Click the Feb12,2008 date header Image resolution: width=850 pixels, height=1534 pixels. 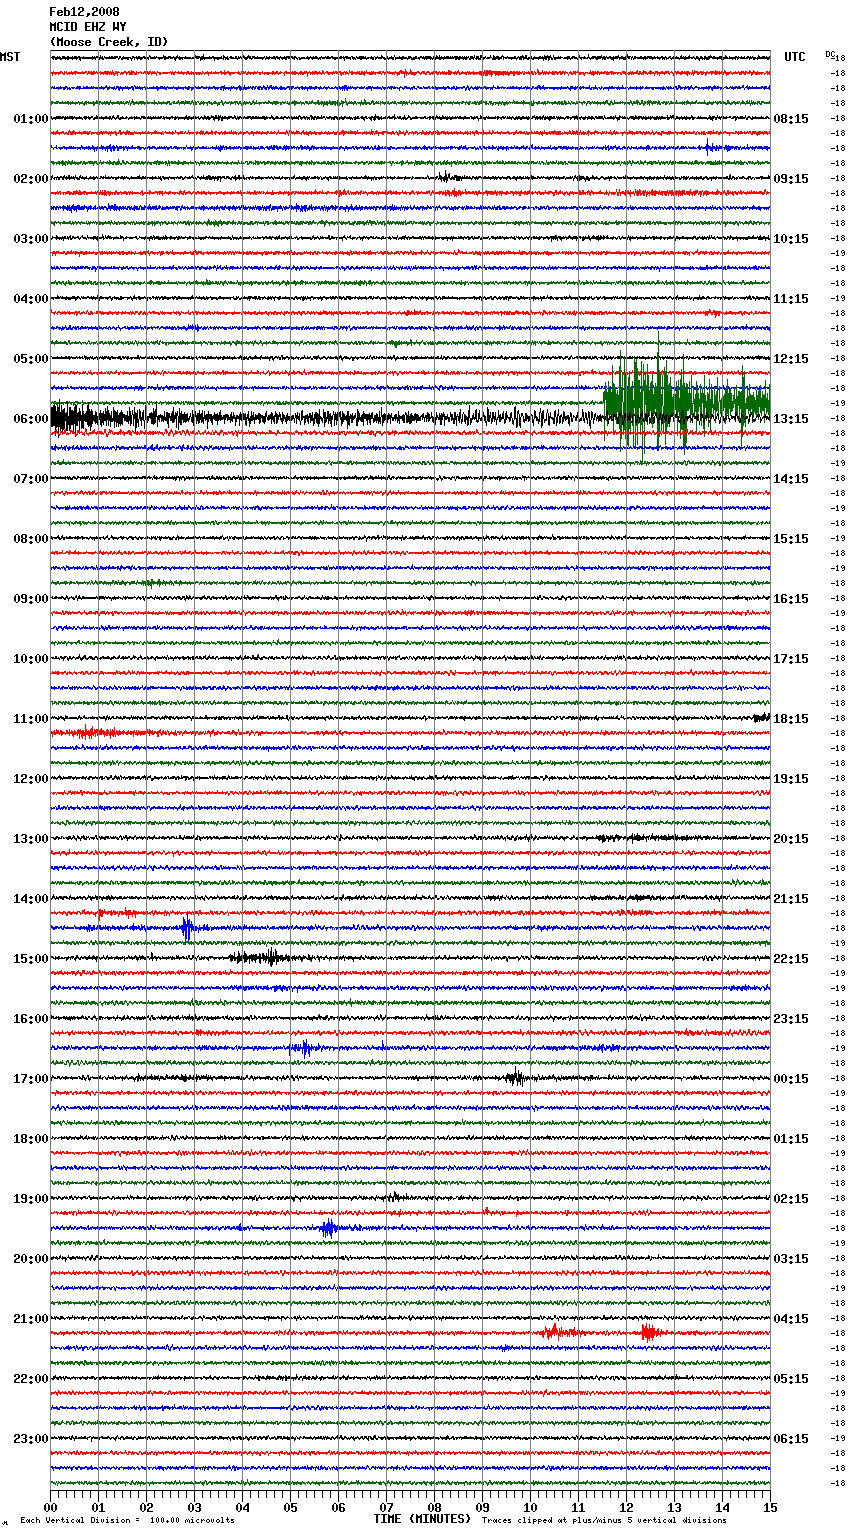84,12
